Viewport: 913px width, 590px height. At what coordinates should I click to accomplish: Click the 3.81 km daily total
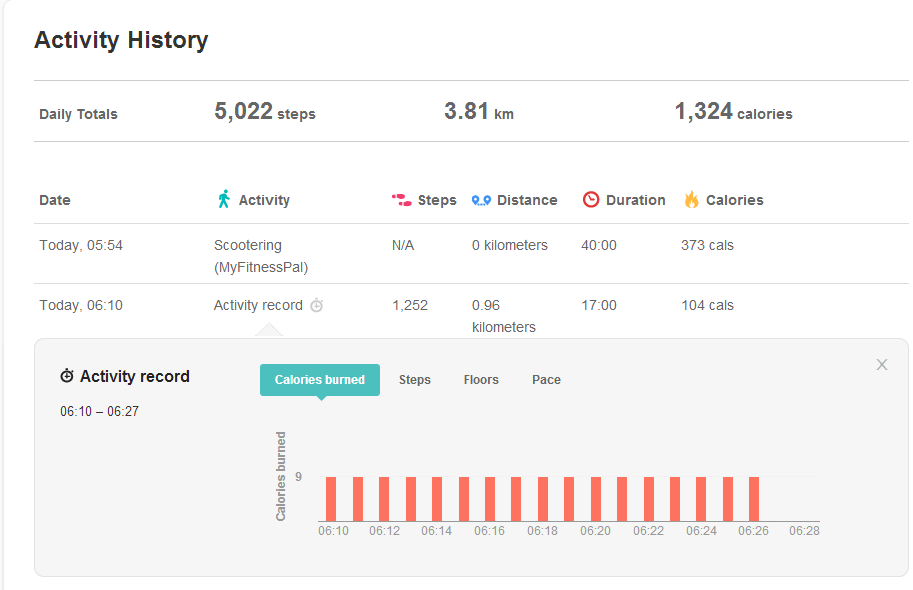(479, 112)
